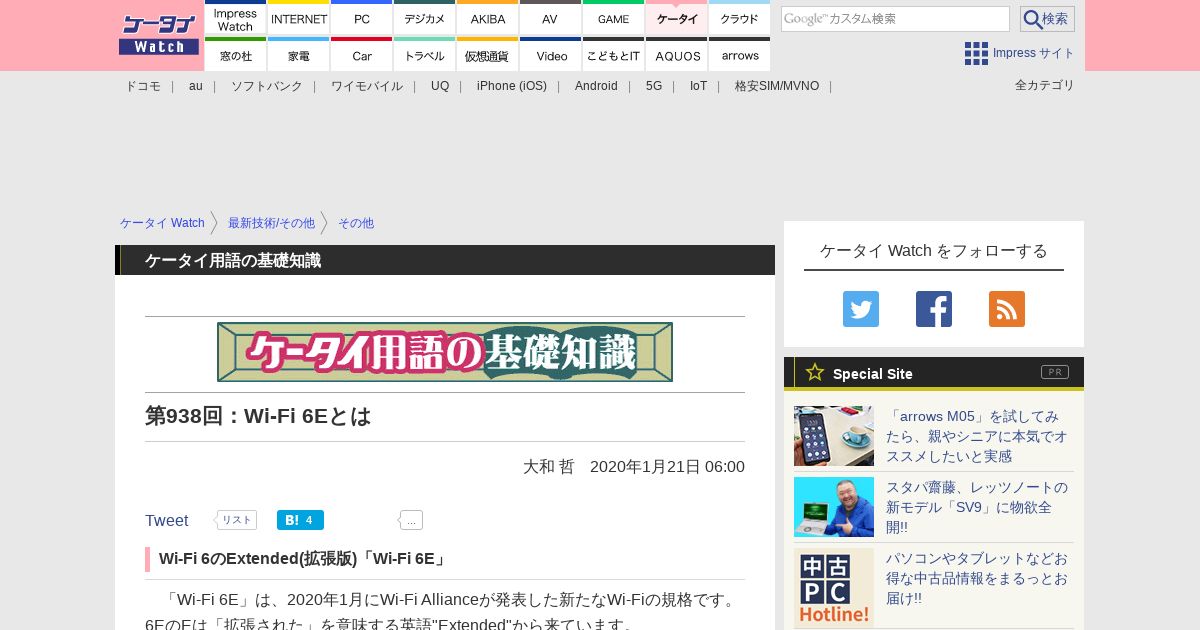The width and height of the screenshot is (1200, 630).
Task: Click the ケータイ用語の基礎知識 section header
Action: click(x=445, y=260)
